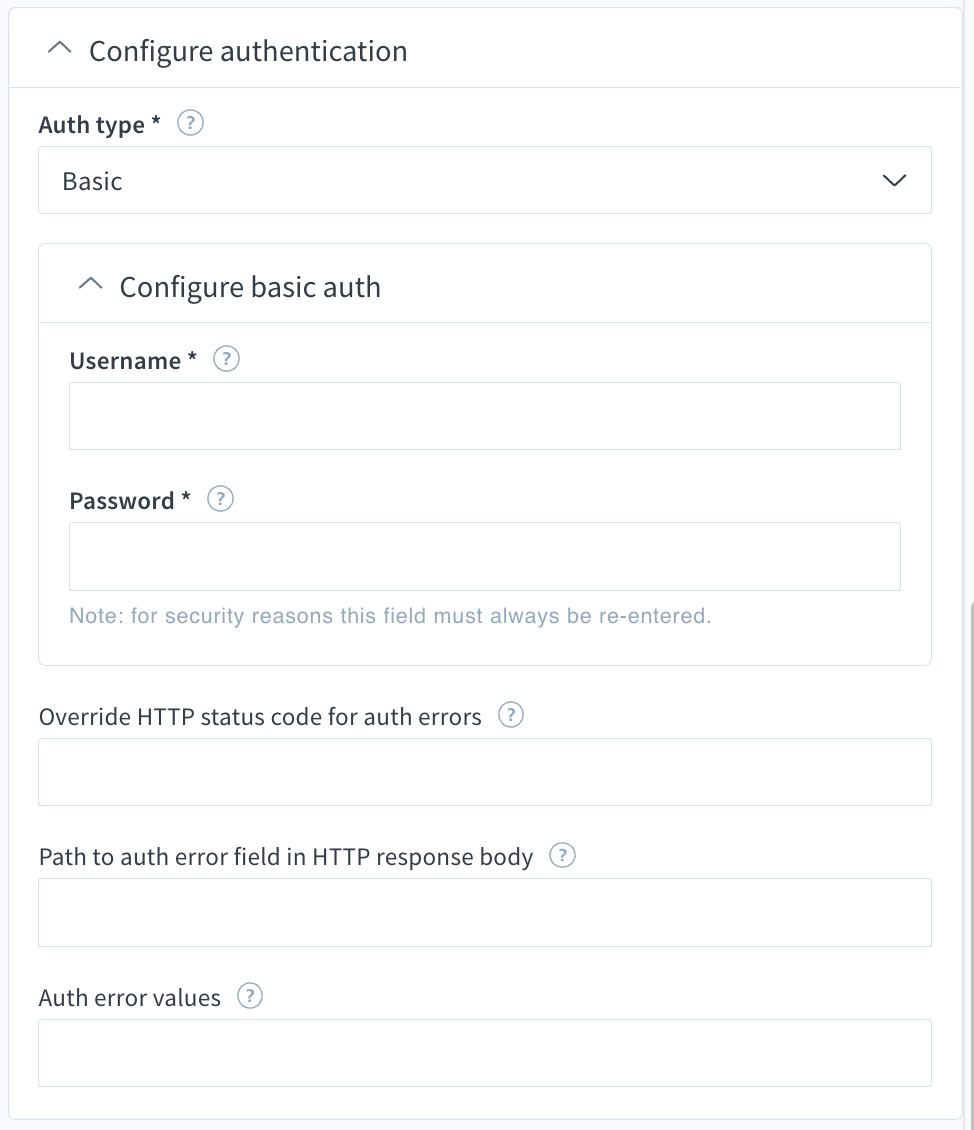Click the dropdown arrow beside Basic
The width and height of the screenshot is (974, 1130).
[x=894, y=180]
